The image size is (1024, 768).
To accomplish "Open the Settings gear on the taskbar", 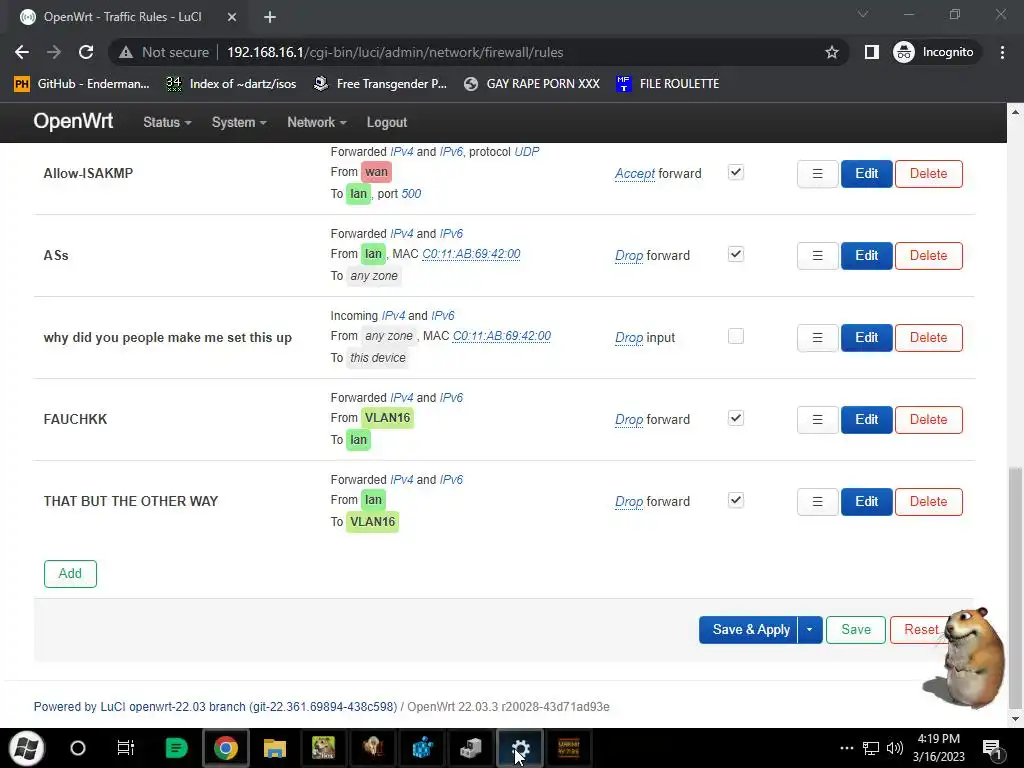I will pyautogui.click(x=520, y=748).
